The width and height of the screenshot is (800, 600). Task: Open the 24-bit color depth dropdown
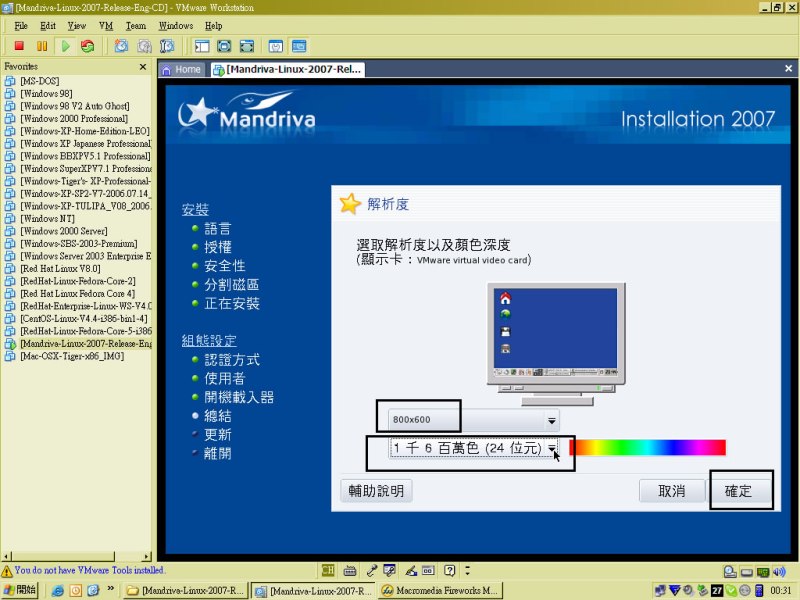tap(473, 448)
